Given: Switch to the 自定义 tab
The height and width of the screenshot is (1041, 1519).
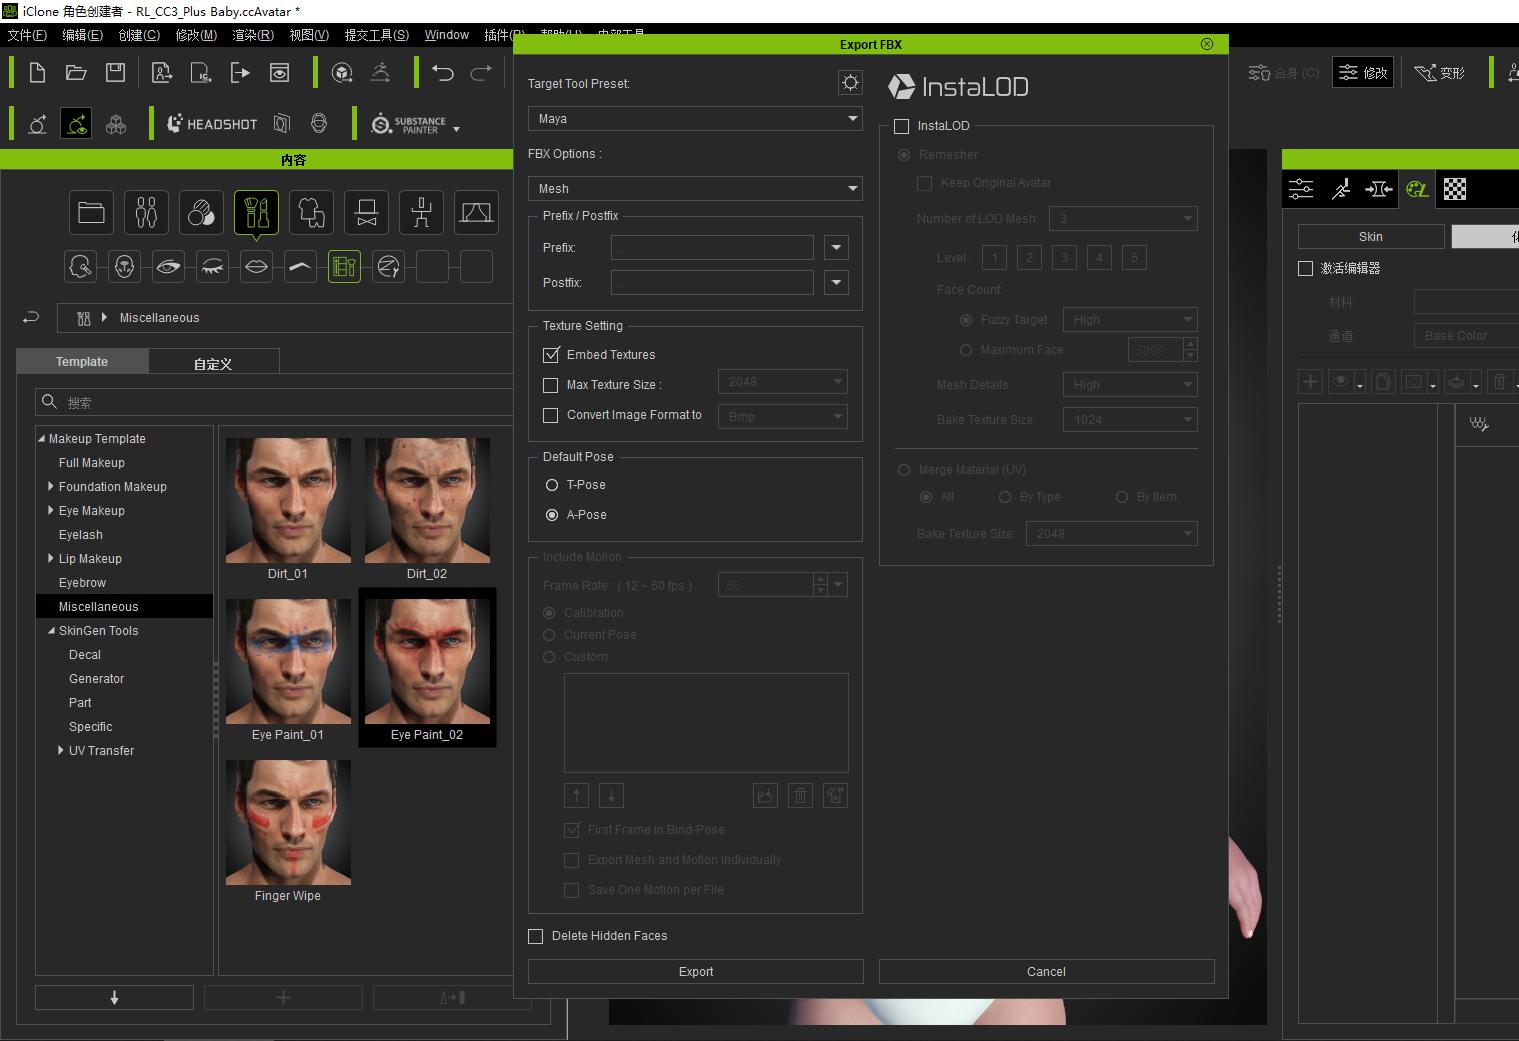Looking at the screenshot, I should (213, 363).
